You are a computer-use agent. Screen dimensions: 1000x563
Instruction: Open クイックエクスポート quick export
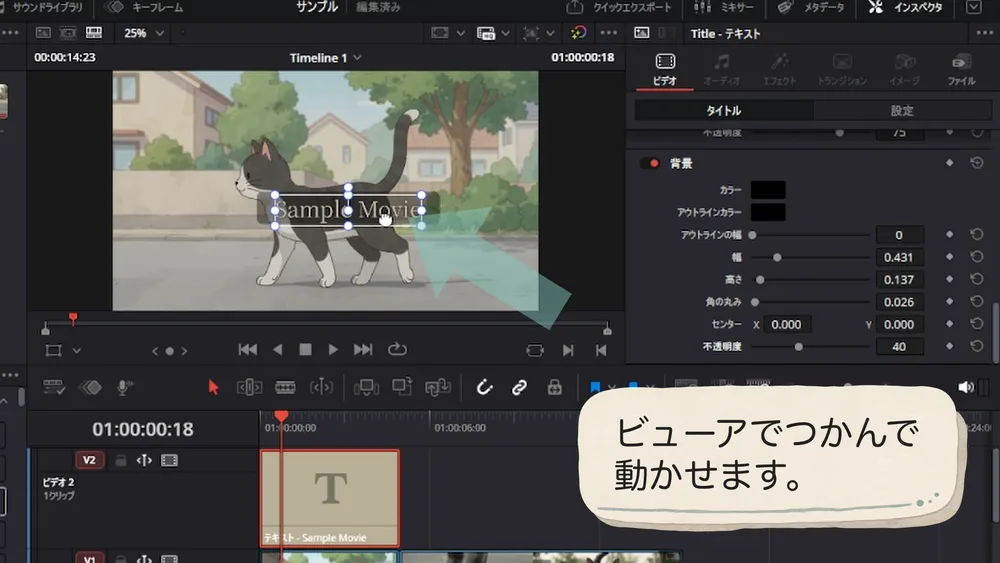pyautogui.click(x=619, y=8)
